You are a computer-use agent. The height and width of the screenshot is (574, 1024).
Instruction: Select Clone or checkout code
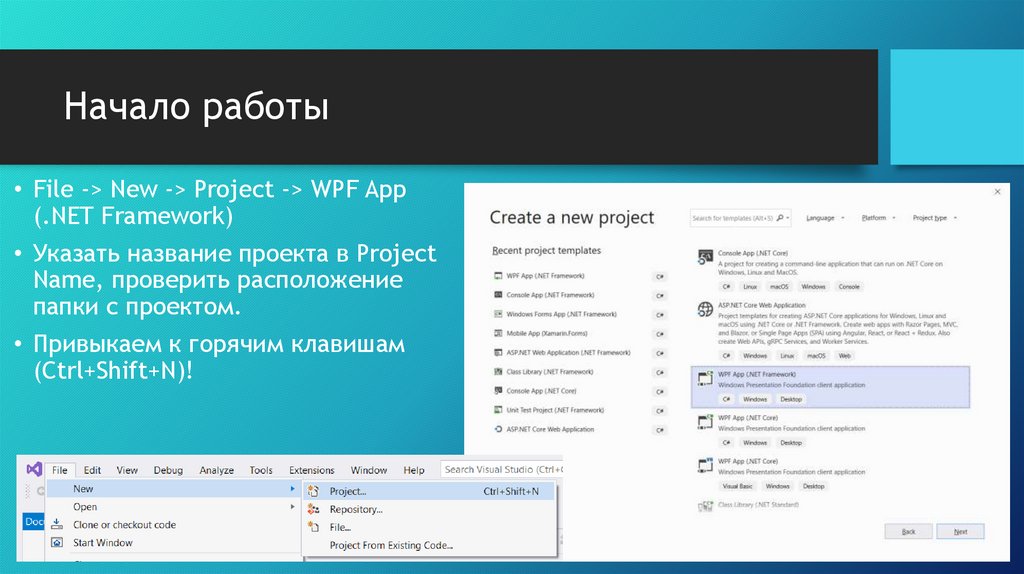(x=124, y=524)
